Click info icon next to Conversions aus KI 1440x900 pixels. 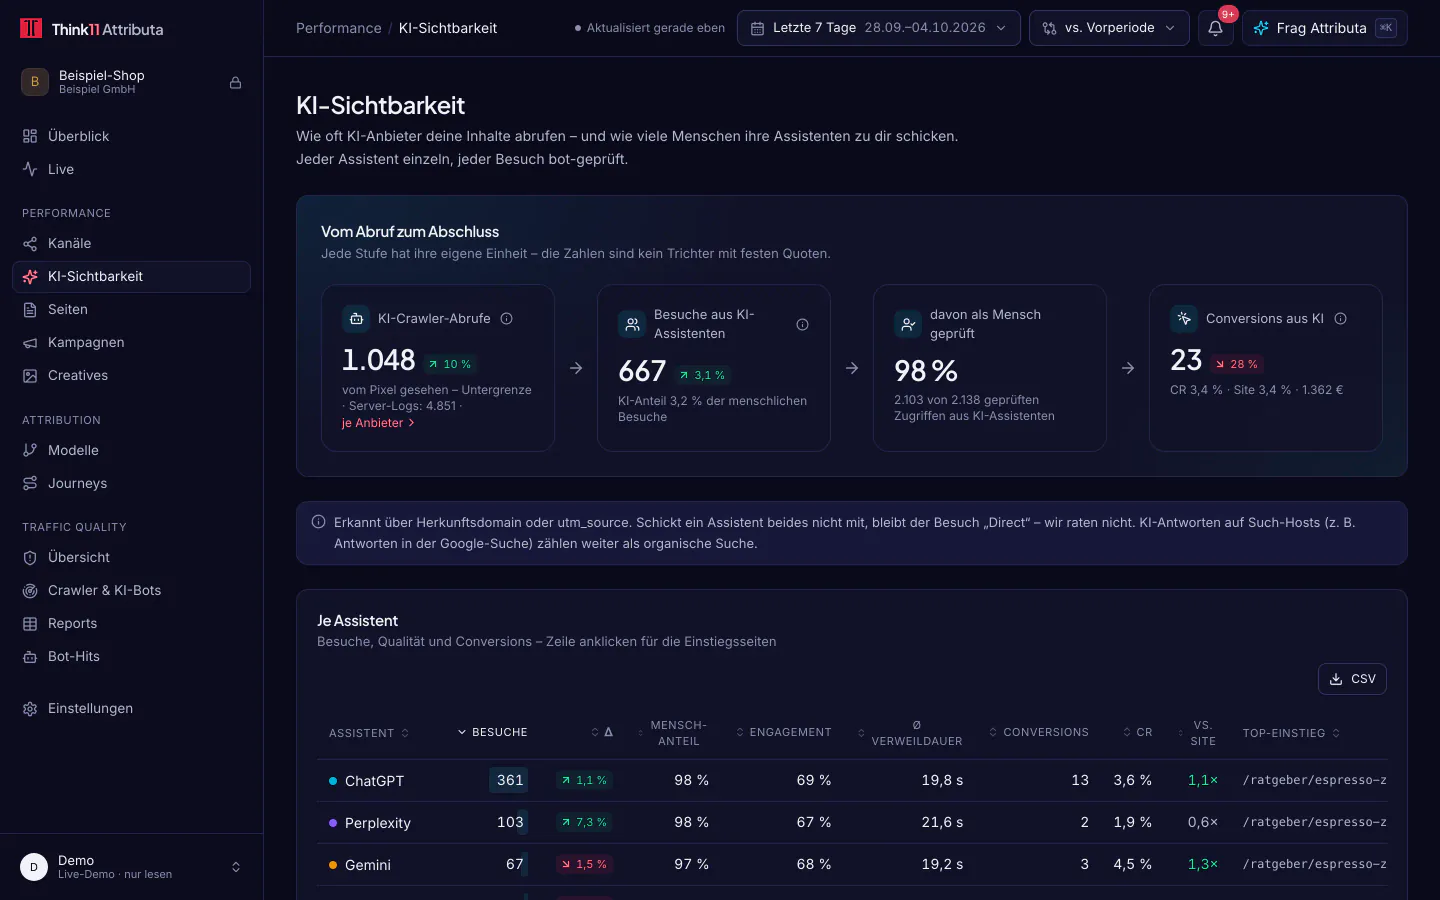pos(1341,319)
